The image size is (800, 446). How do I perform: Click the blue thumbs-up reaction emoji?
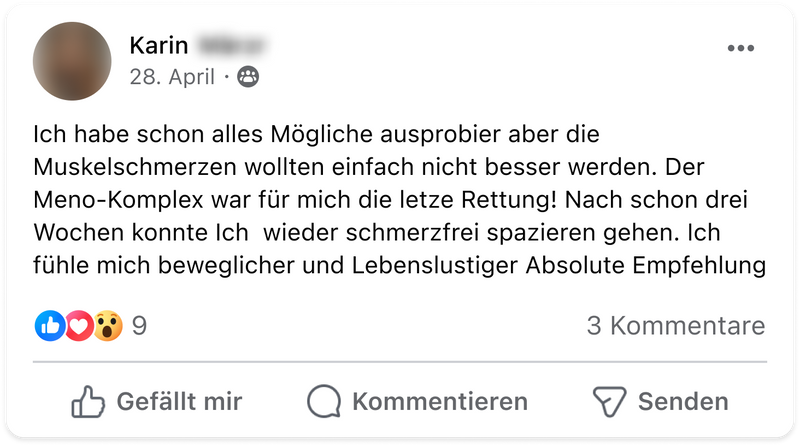coord(50,325)
